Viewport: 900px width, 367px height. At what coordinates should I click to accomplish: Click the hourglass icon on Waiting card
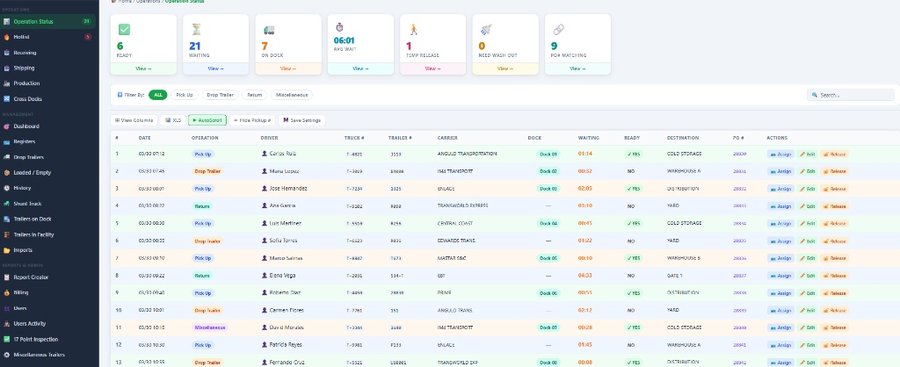tap(196, 29)
